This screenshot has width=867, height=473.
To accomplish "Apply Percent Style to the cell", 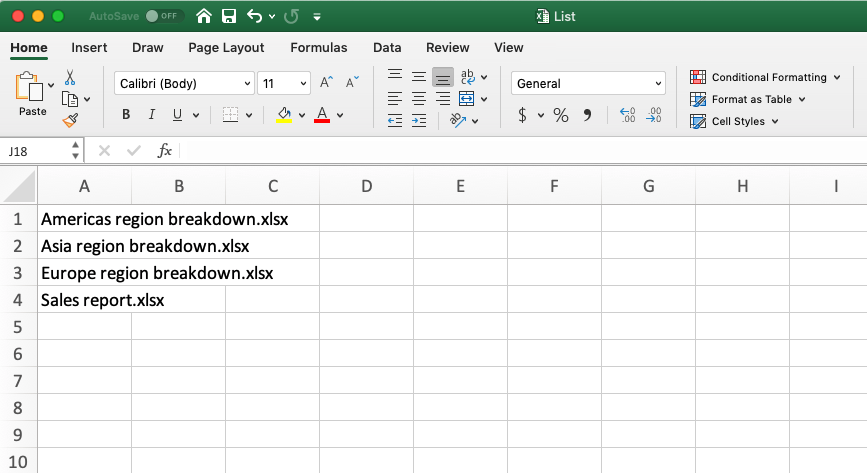I will tap(561, 115).
